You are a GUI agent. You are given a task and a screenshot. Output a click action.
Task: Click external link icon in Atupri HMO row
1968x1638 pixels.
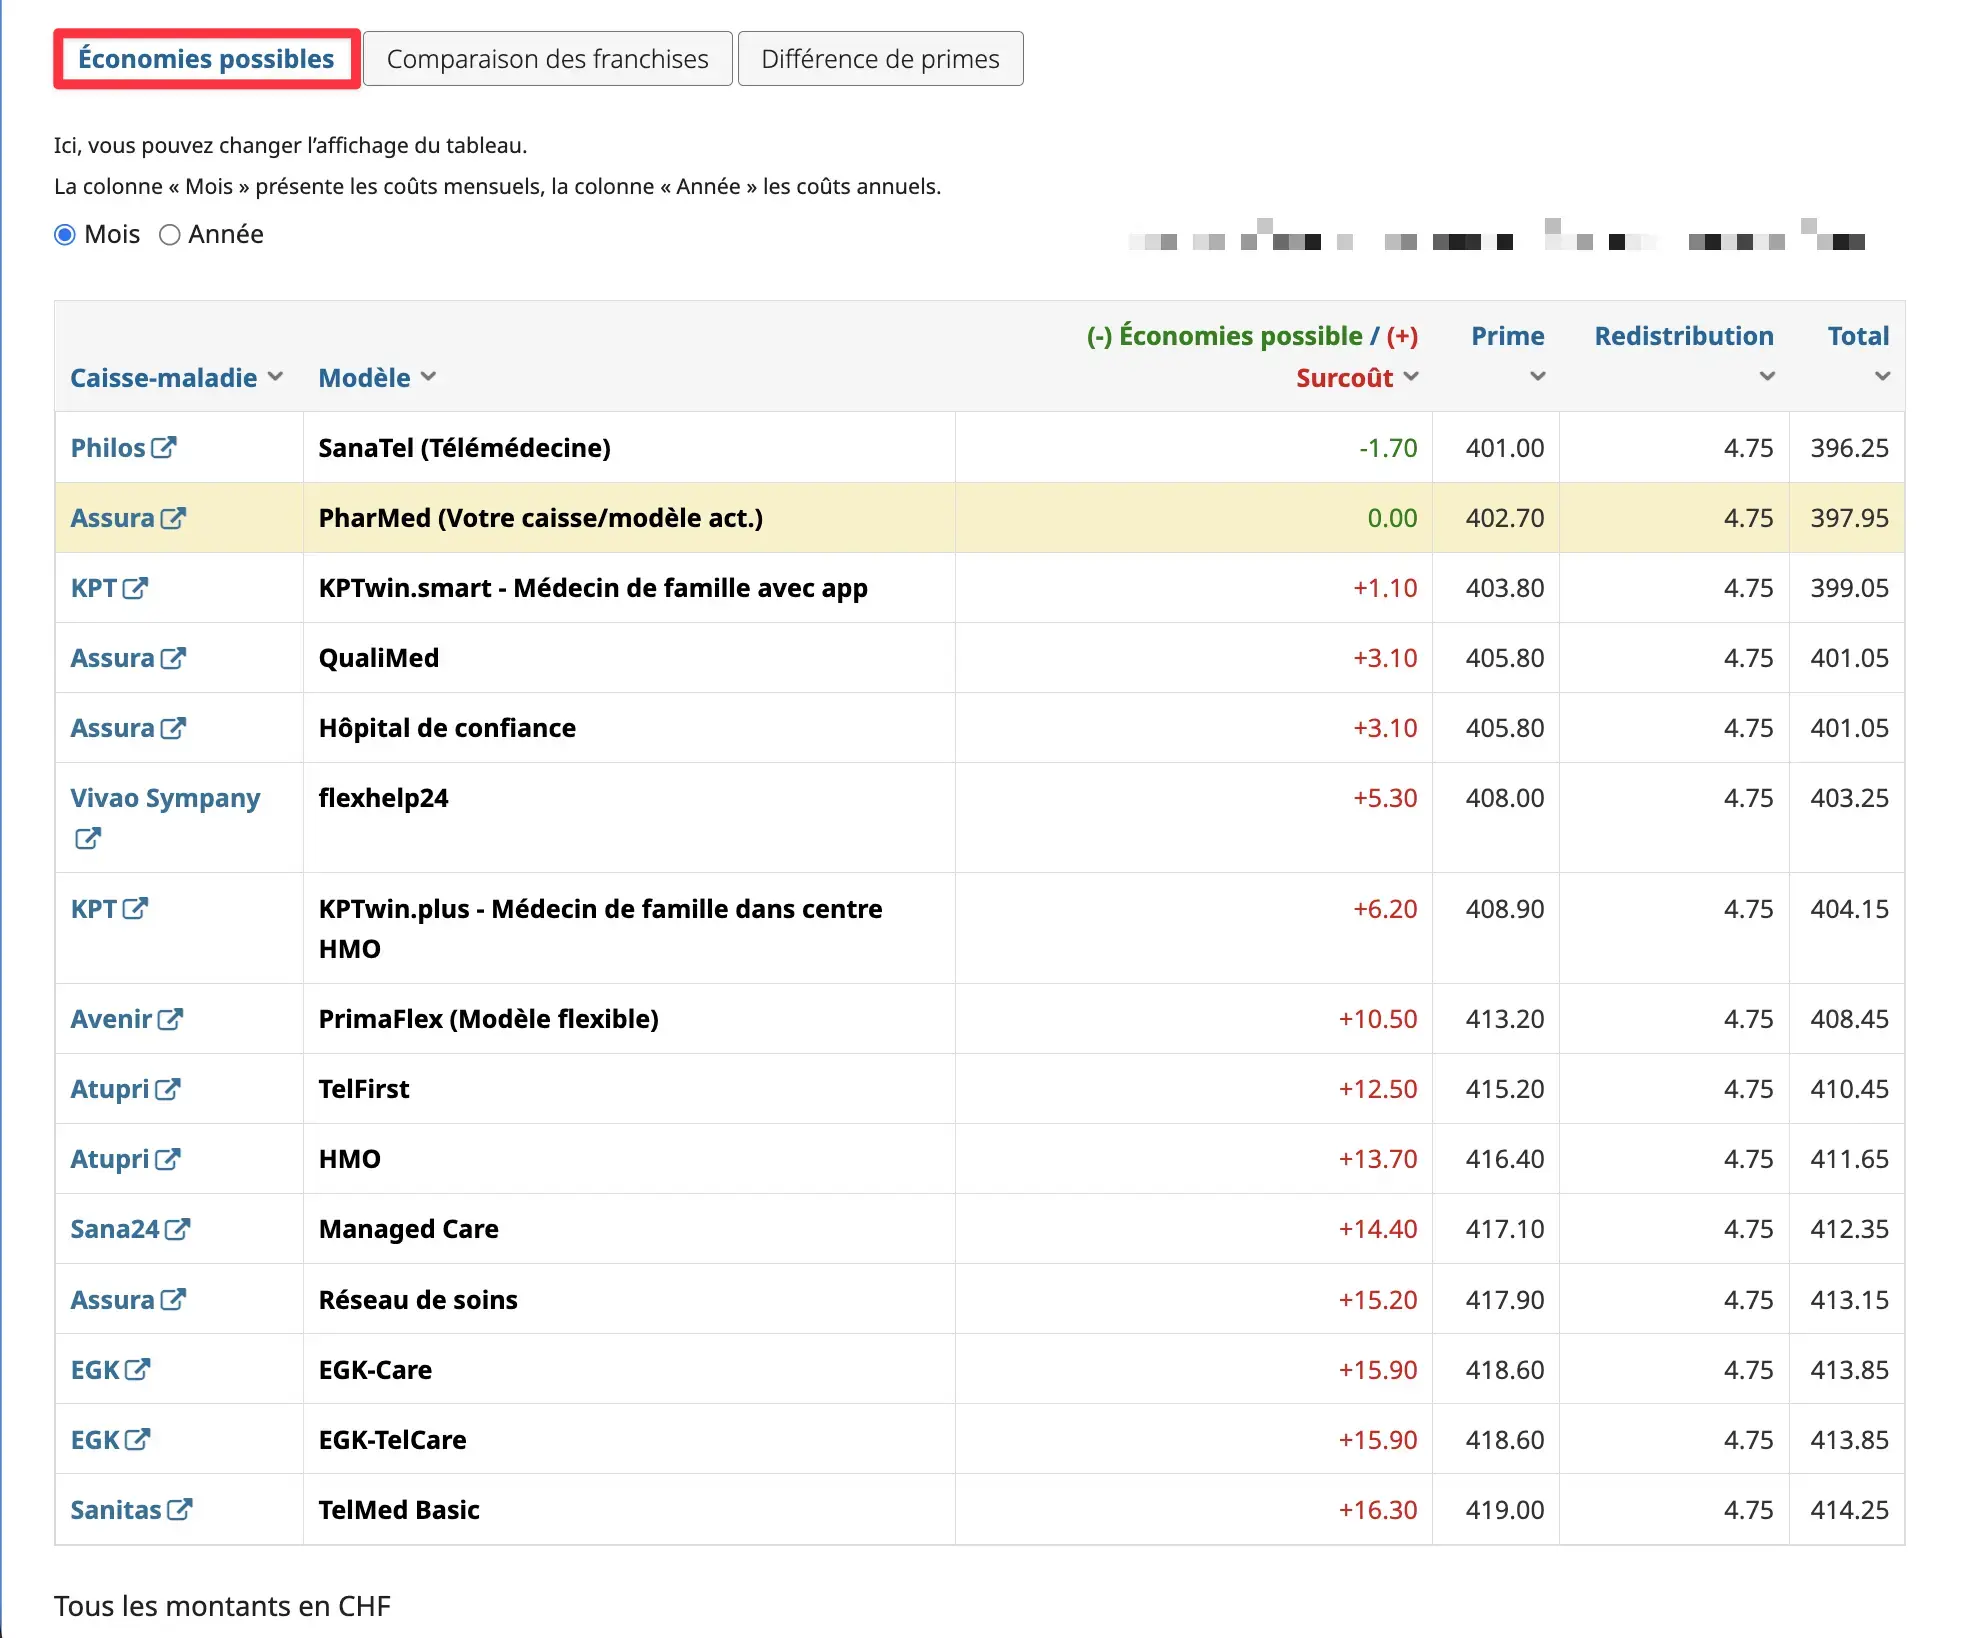tap(167, 1158)
